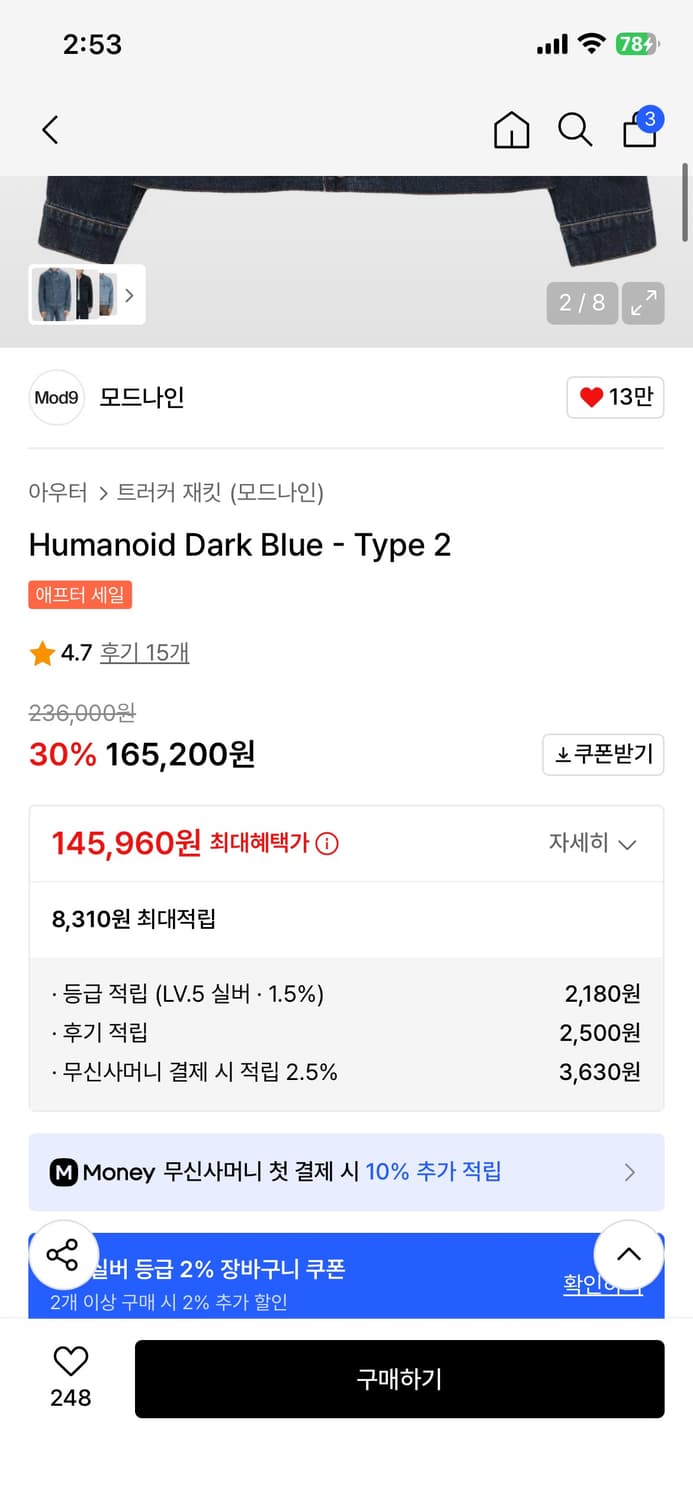The height and width of the screenshot is (1500, 693).
Task: Open search using the magnifier icon
Action: click(575, 130)
